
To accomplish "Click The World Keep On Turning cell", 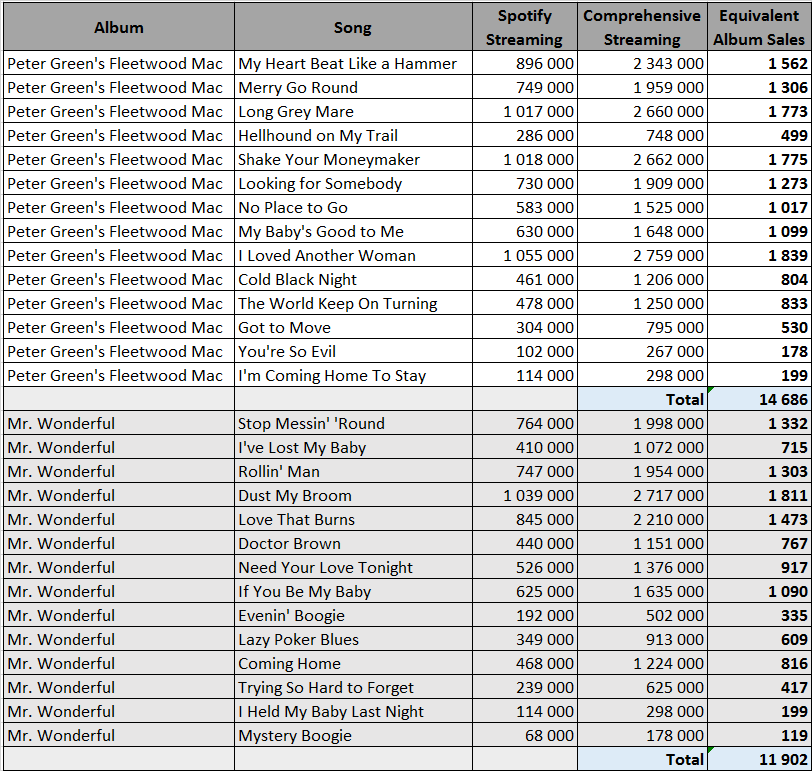I will click(353, 303).
